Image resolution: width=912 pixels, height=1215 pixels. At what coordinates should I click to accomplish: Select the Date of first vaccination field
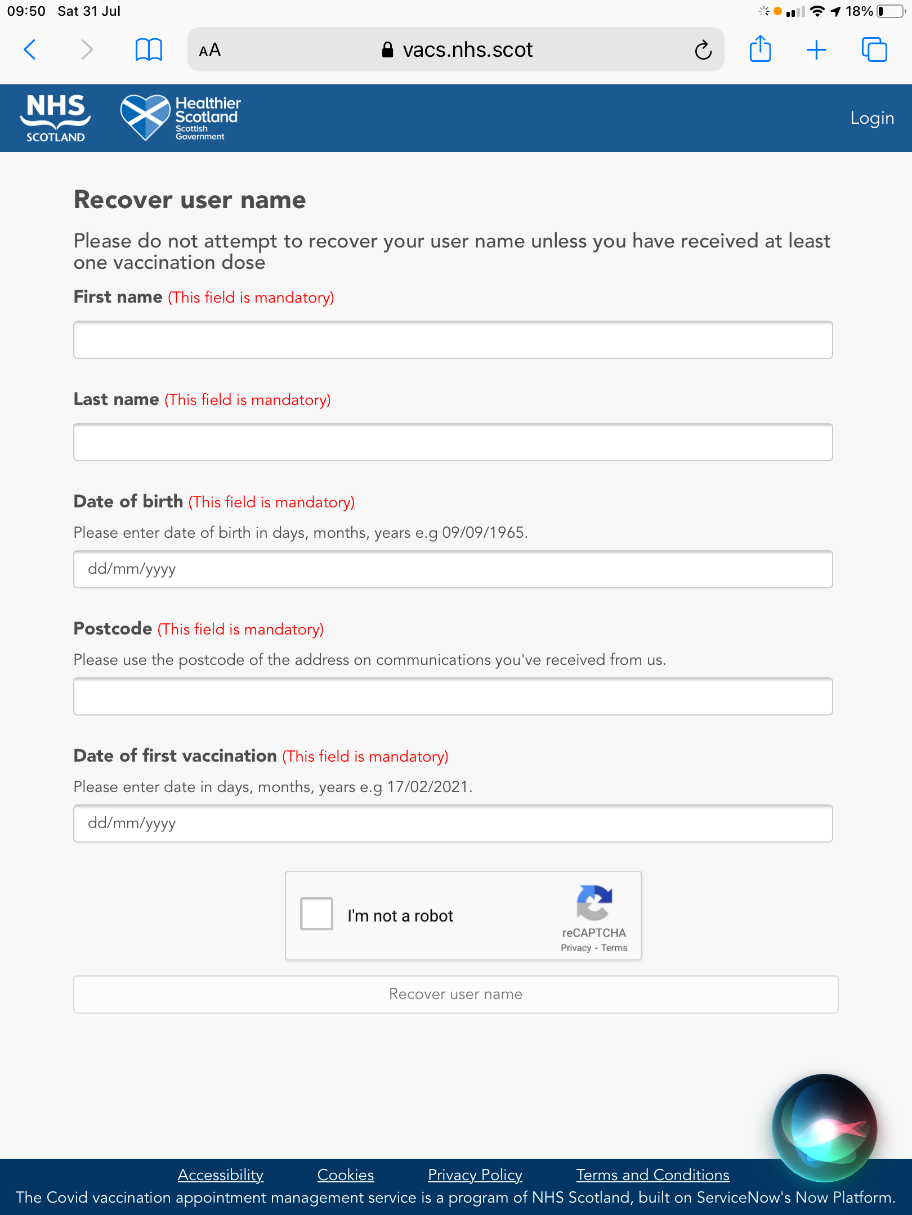point(453,824)
